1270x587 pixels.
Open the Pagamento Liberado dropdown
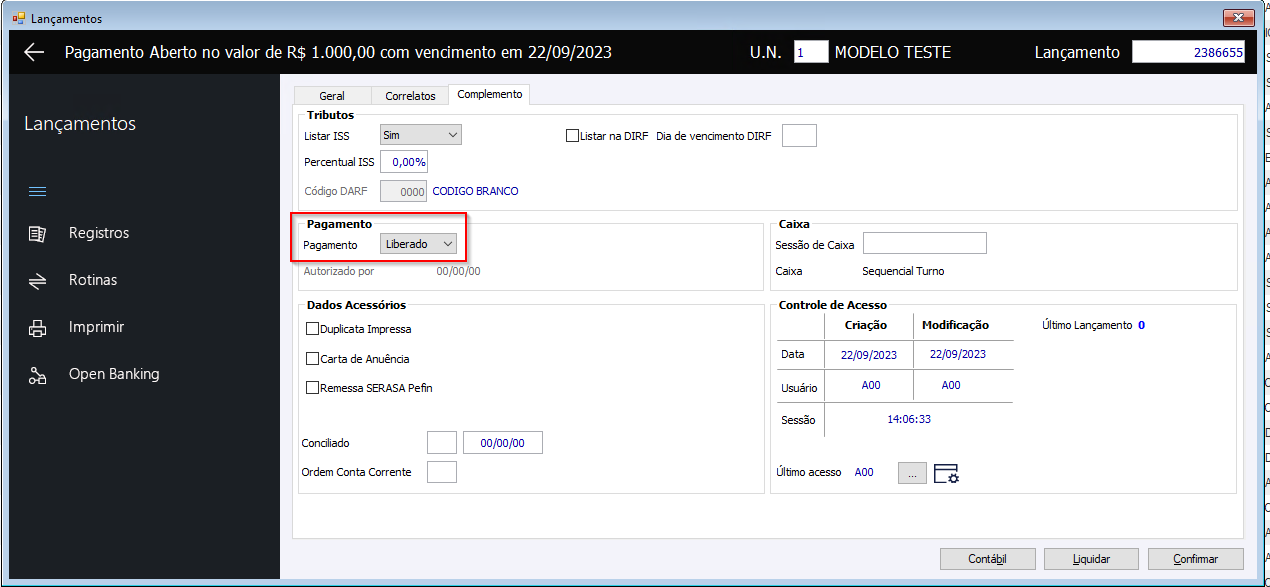point(419,244)
